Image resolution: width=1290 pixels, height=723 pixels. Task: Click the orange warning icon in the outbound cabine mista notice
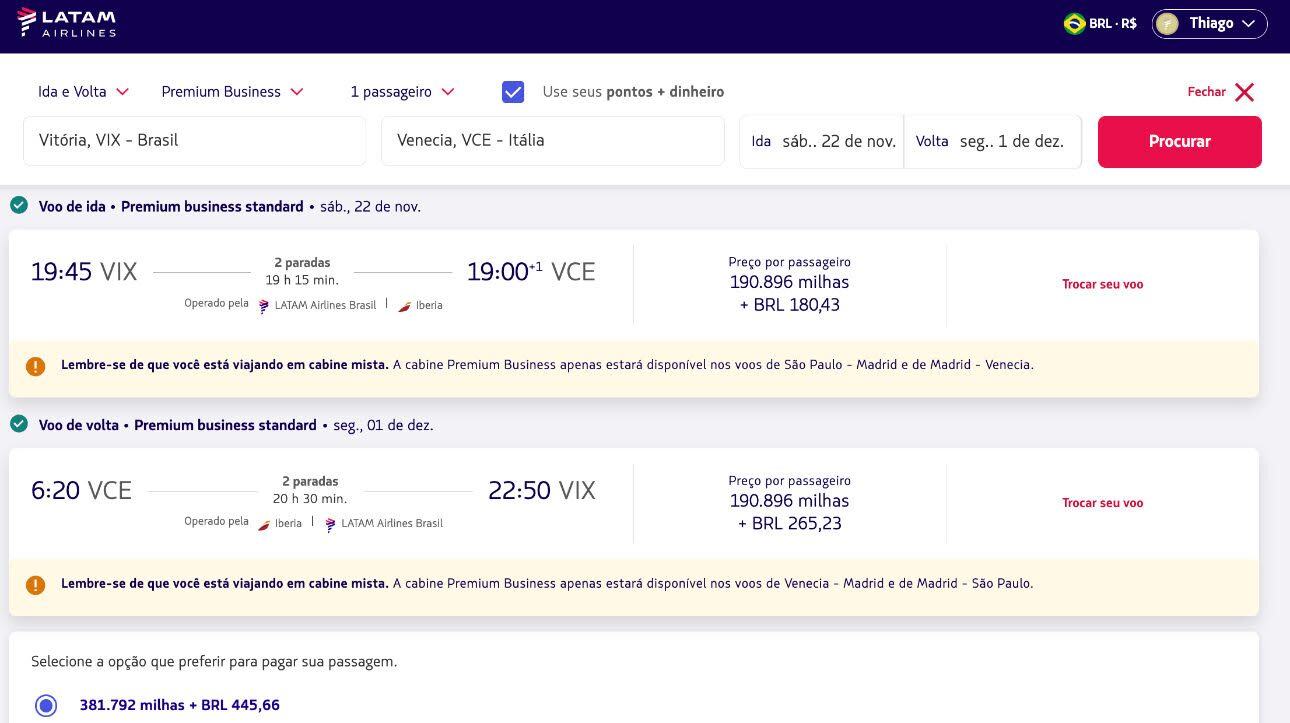(x=36, y=366)
